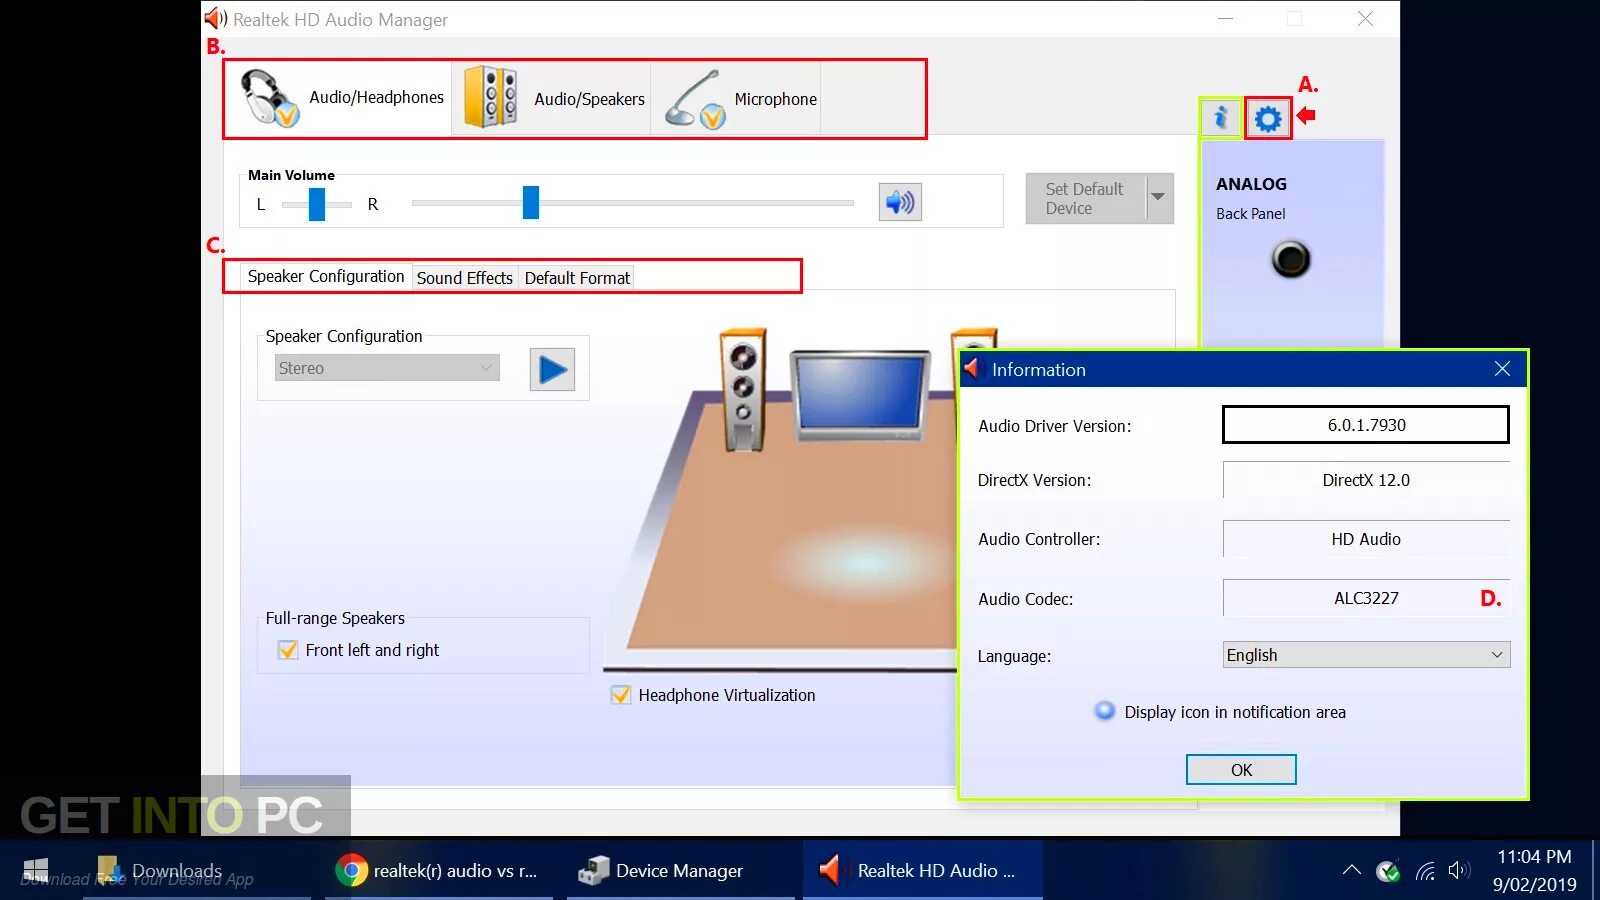Click OK in the Information dialog
Image resolution: width=1600 pixels, height=900 pixels.
pyautogui.click(x=1241, y=770)
